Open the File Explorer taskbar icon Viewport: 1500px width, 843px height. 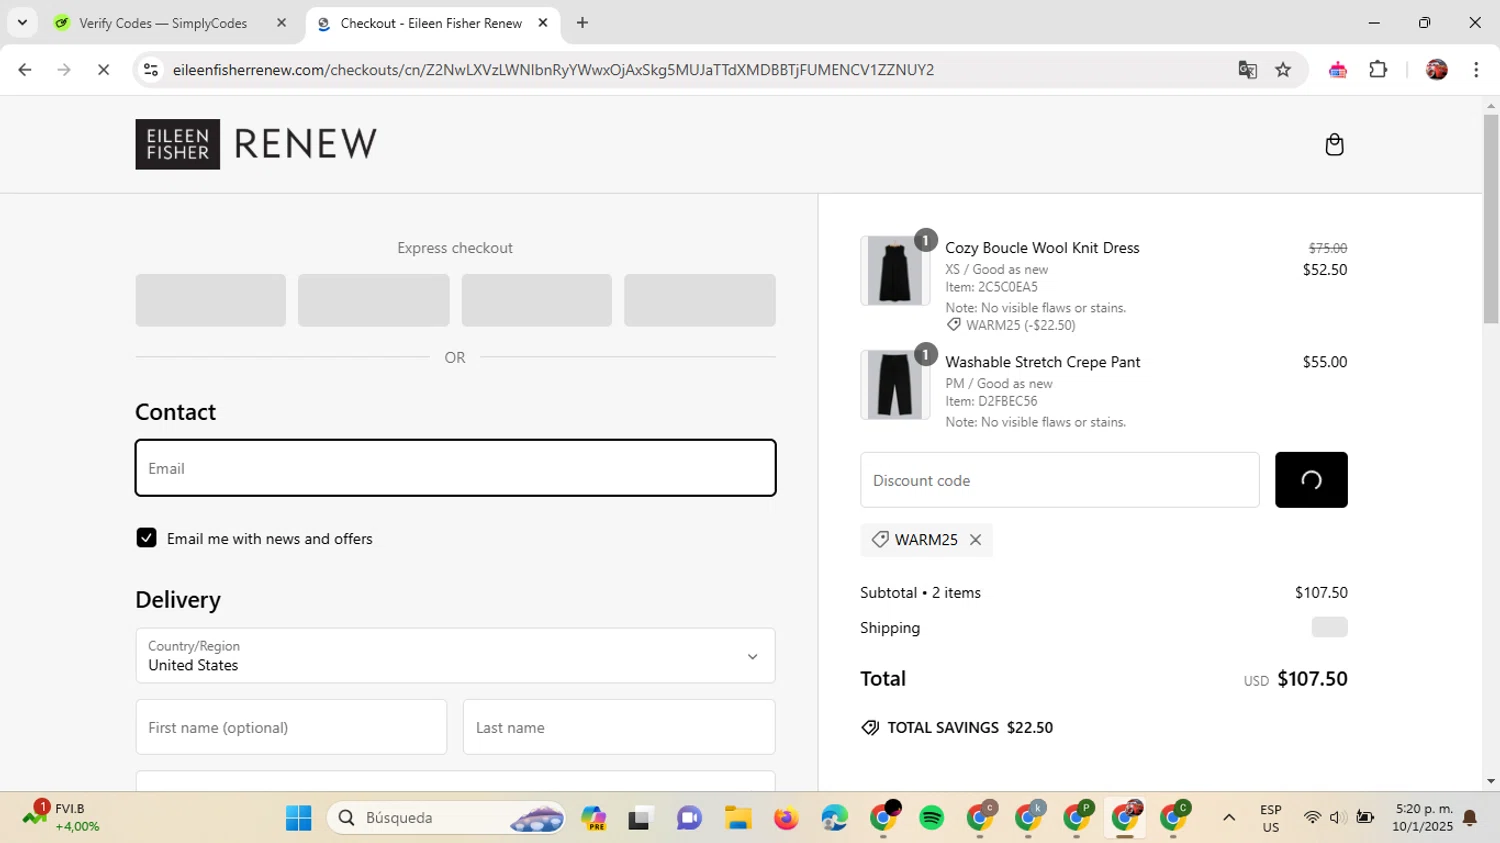pyautogui.click(x=738, y=818)
